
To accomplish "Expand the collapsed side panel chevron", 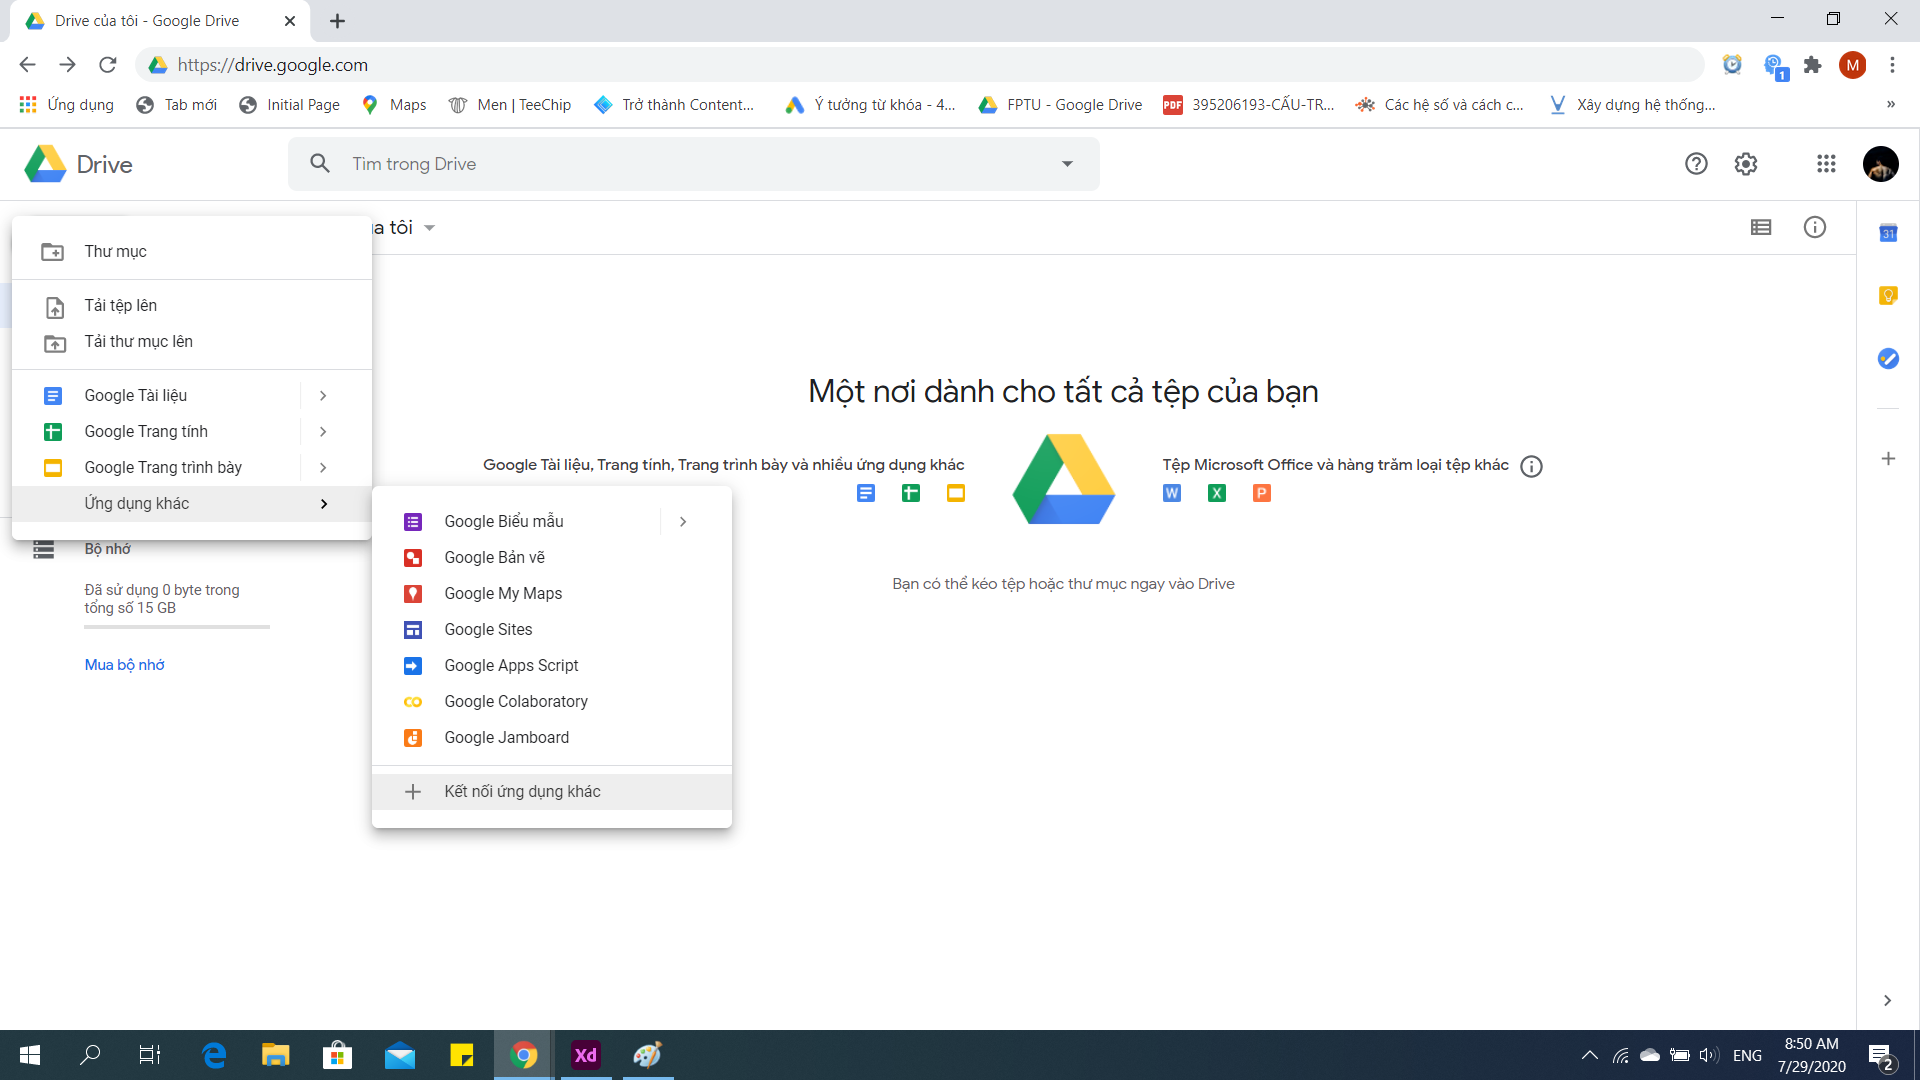I will click(1887, 1000).
